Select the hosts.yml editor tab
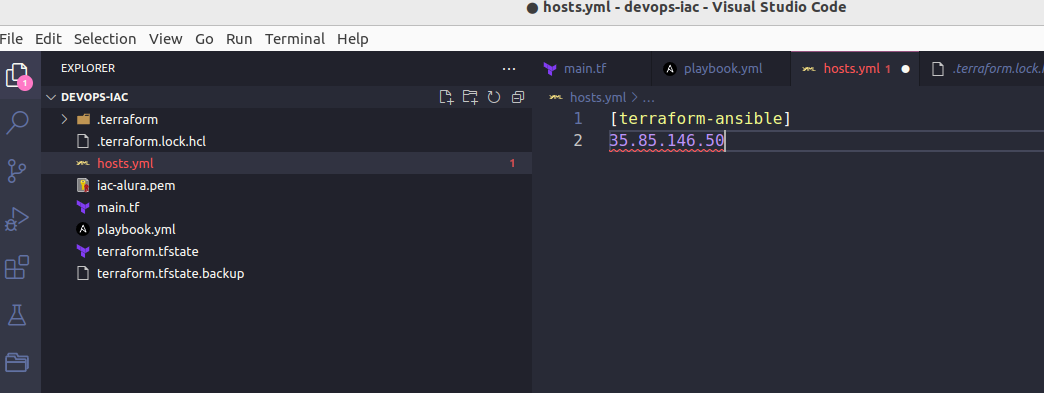The image size is (1044, 393). click(x=855, y=69)
